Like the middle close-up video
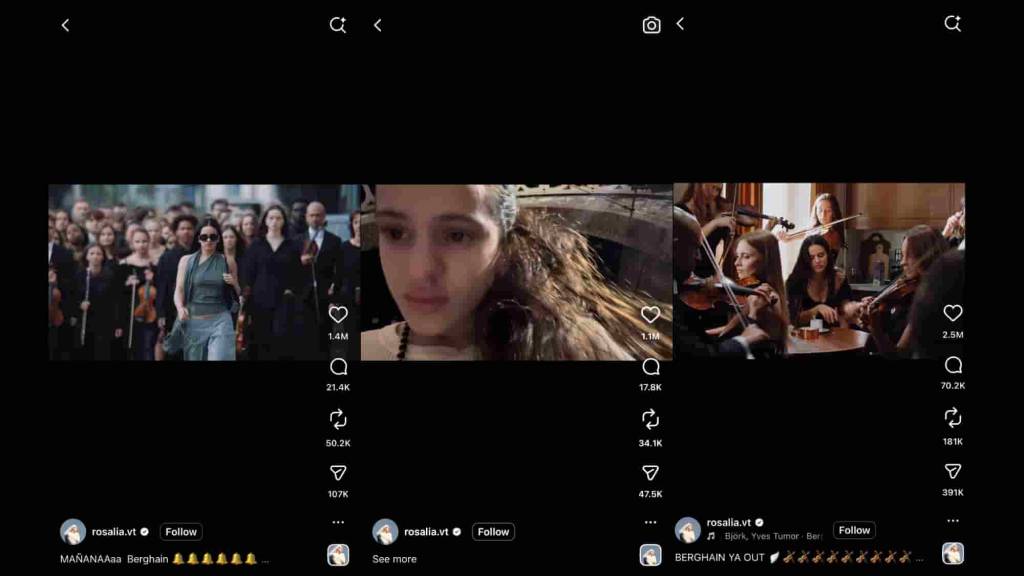 pos(652,312)
